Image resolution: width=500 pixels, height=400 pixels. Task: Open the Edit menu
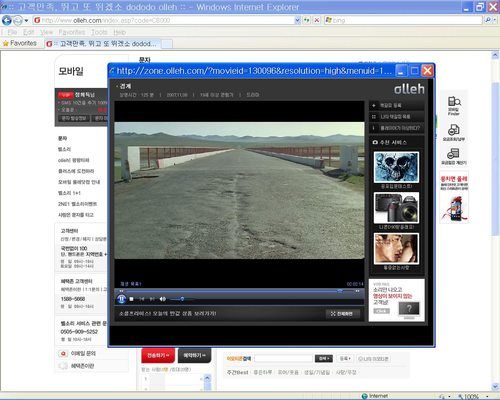pyautogui.click(x=29, y=32)
